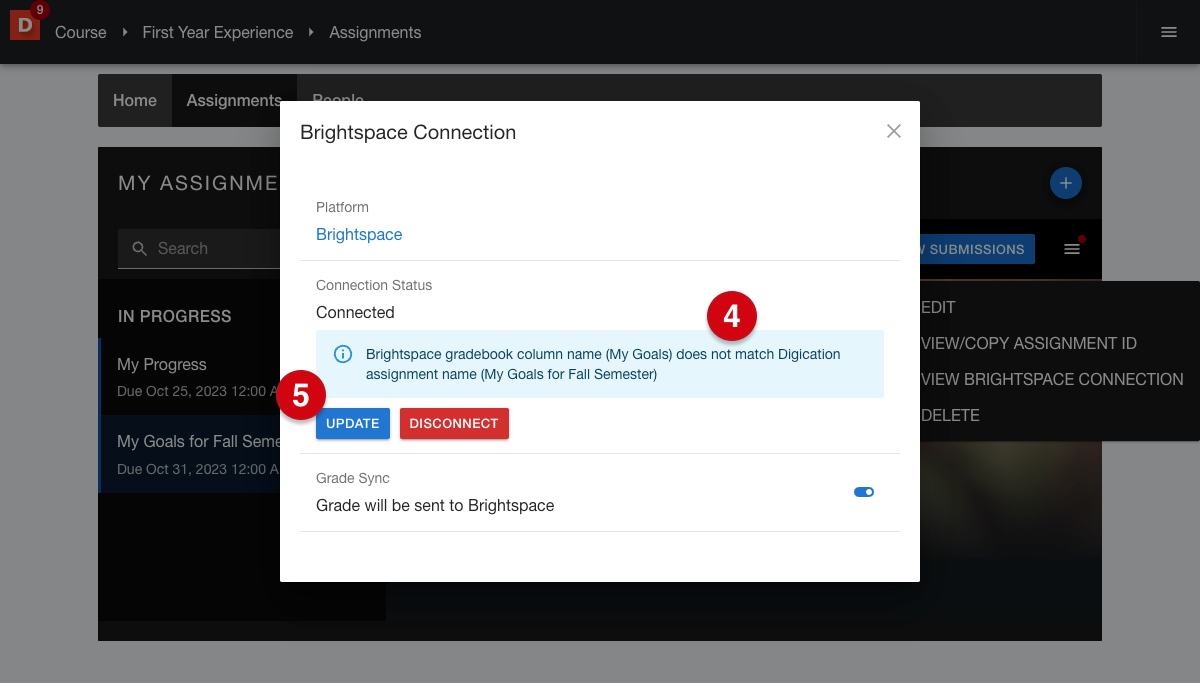Click the assignment Search field

[x=199, y=249]
